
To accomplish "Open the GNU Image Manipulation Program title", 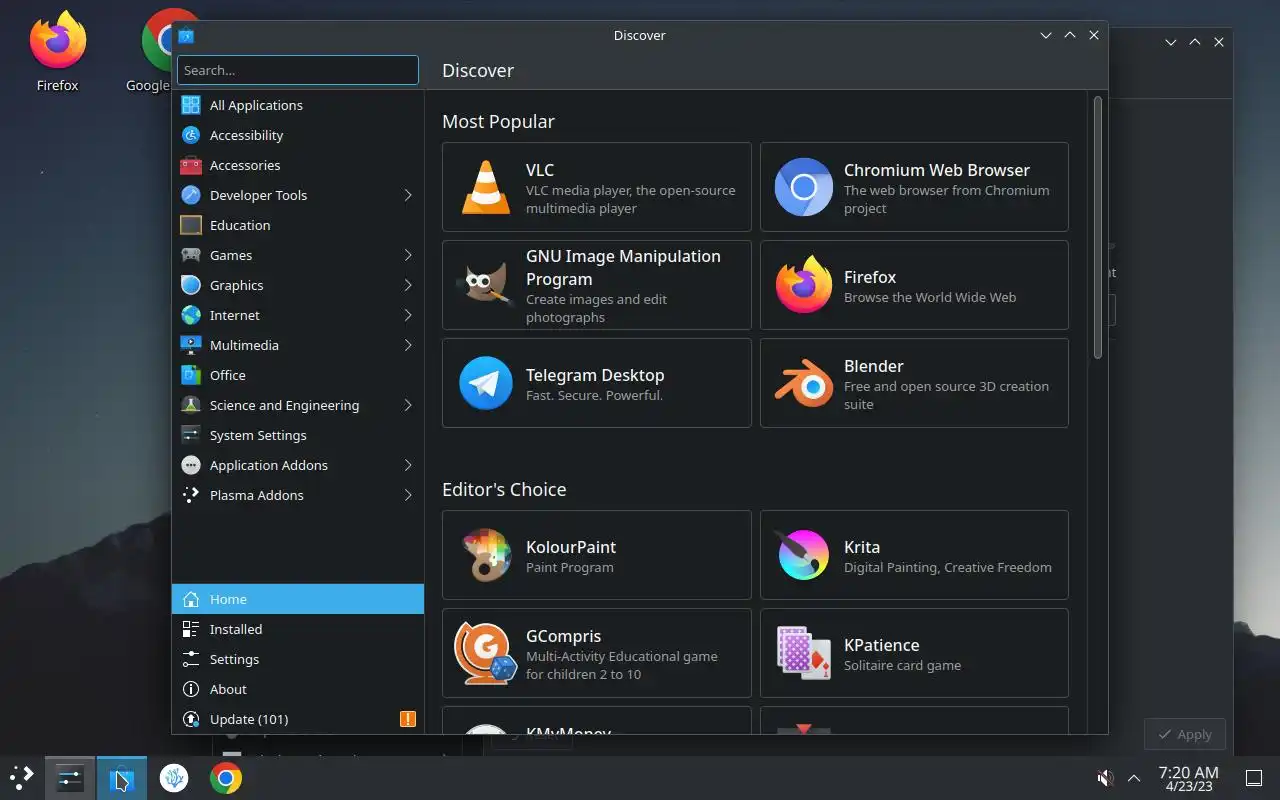I will tap(623, 267).
